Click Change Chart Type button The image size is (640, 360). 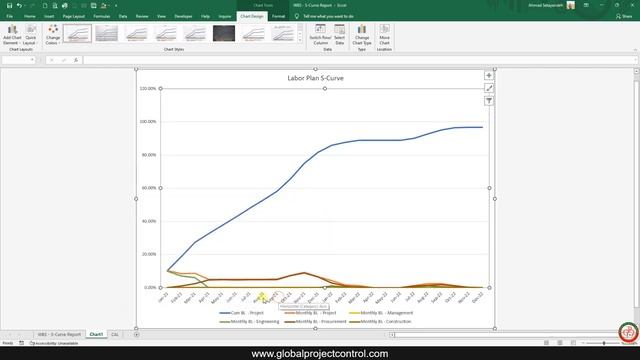(362, 35)
